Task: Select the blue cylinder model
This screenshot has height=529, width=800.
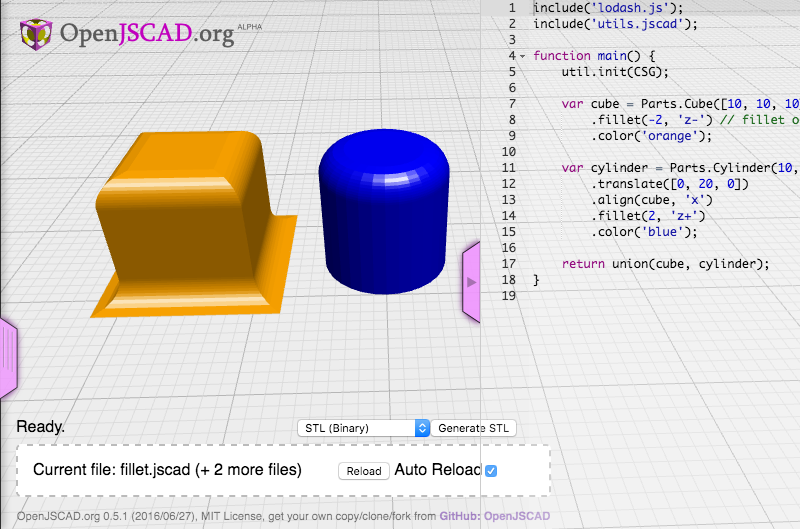Action: point(384,212)
